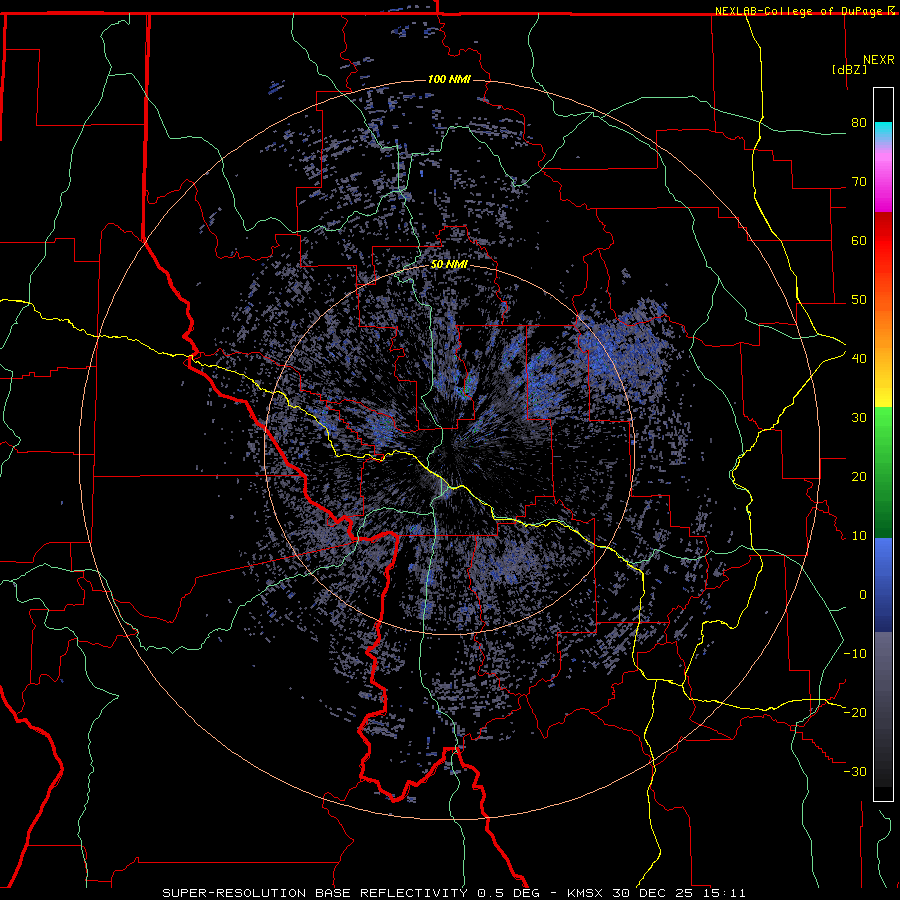Click the [dBZ] units label
The width and height of the screenshot is (900, 900).
[849, 69]
